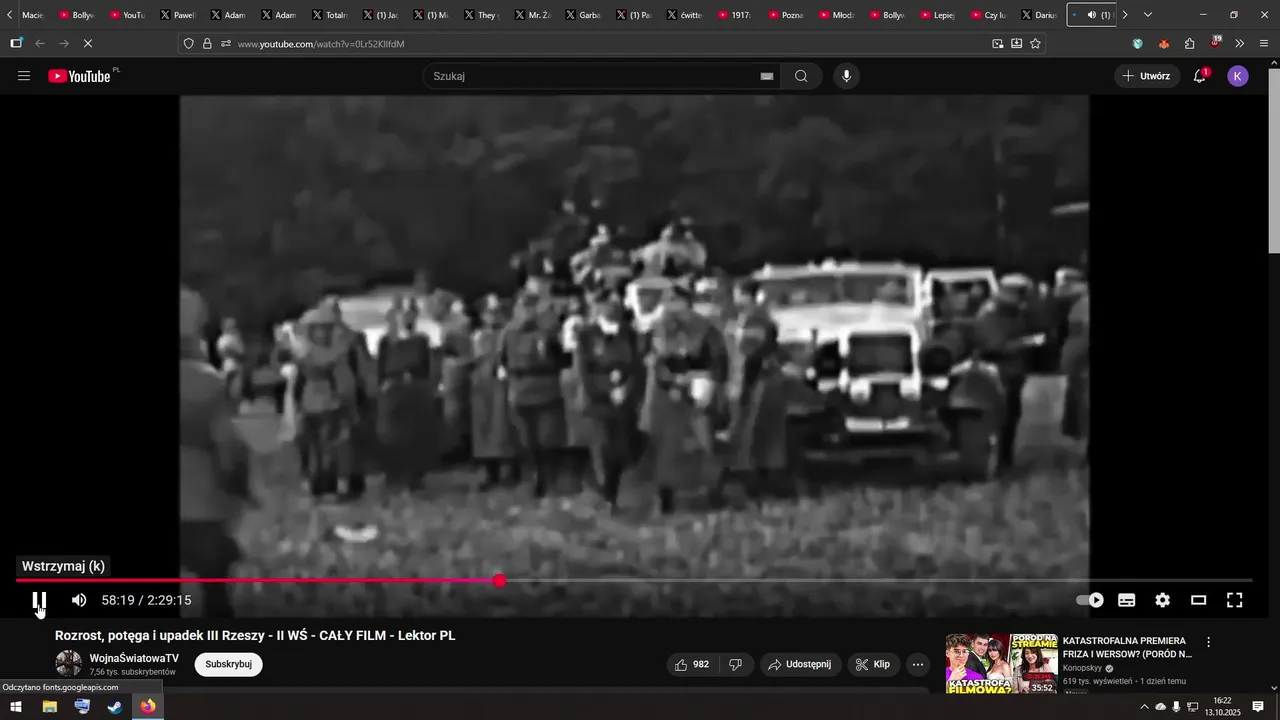Pause the video with the Wstrzymaj button

click(39, 600)
